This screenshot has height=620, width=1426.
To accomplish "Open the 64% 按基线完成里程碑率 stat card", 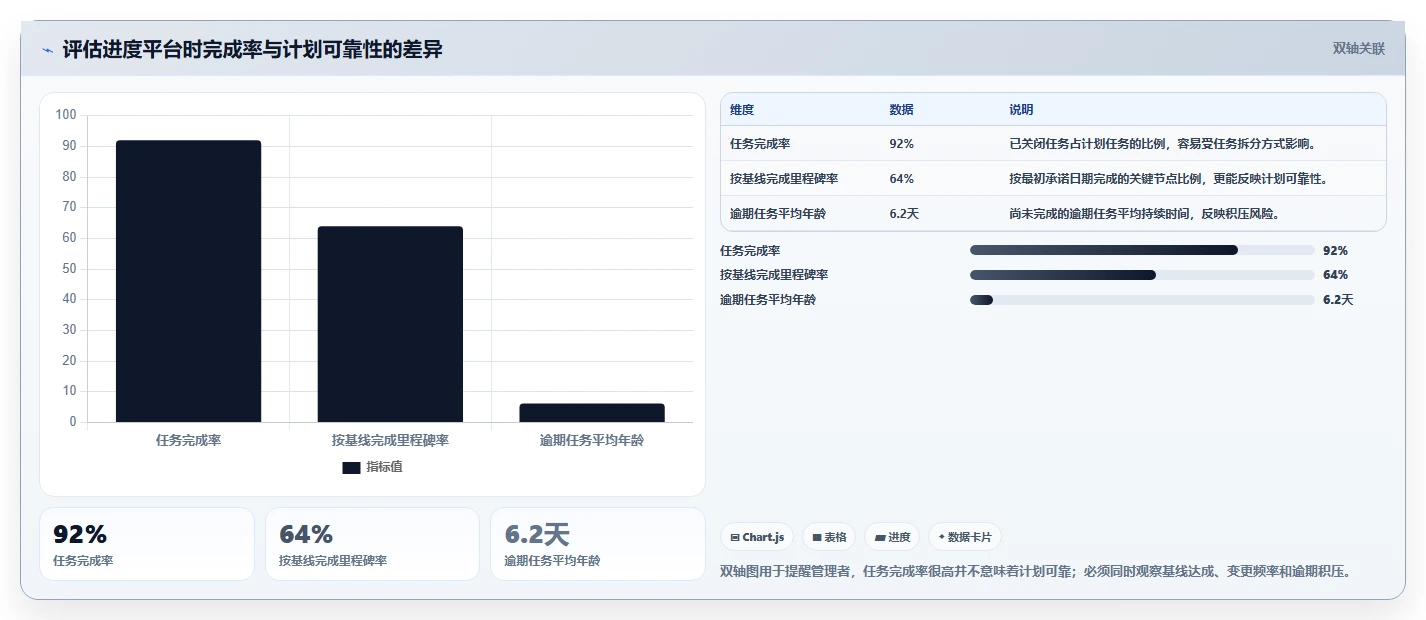I will (x=372, y=544).
